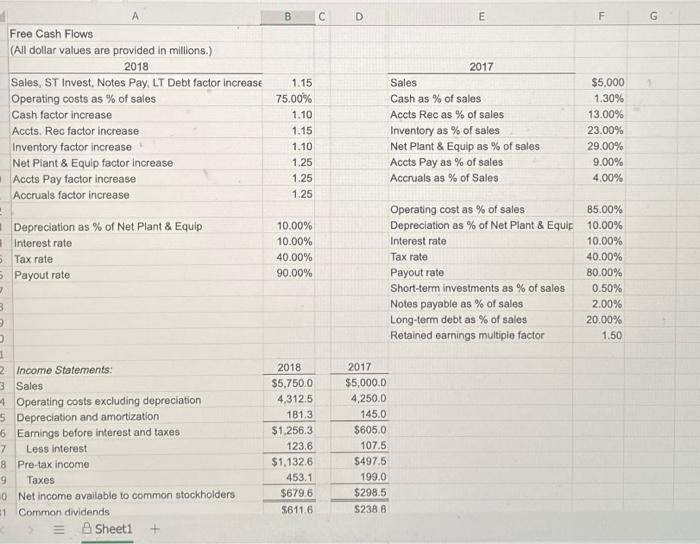Select 2017 Sales value $5,000.0
The width and height of the screenshot is (700, 544).
[366, 383]
